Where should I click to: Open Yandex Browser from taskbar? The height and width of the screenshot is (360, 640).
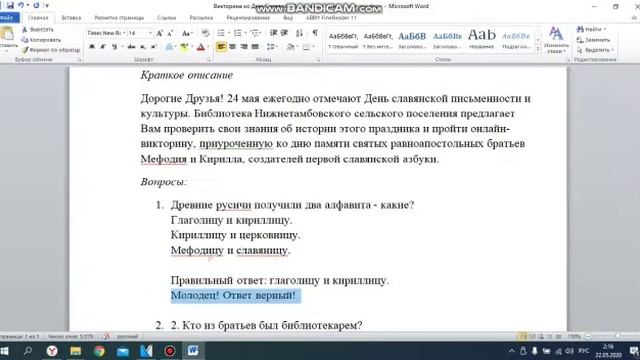point(52,351)
